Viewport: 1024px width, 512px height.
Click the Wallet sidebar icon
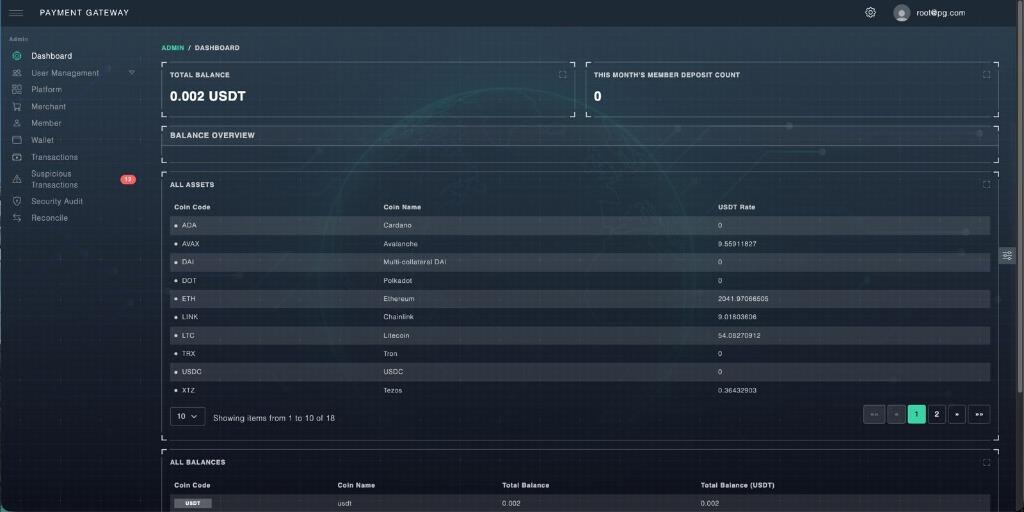tap(17, 140)
